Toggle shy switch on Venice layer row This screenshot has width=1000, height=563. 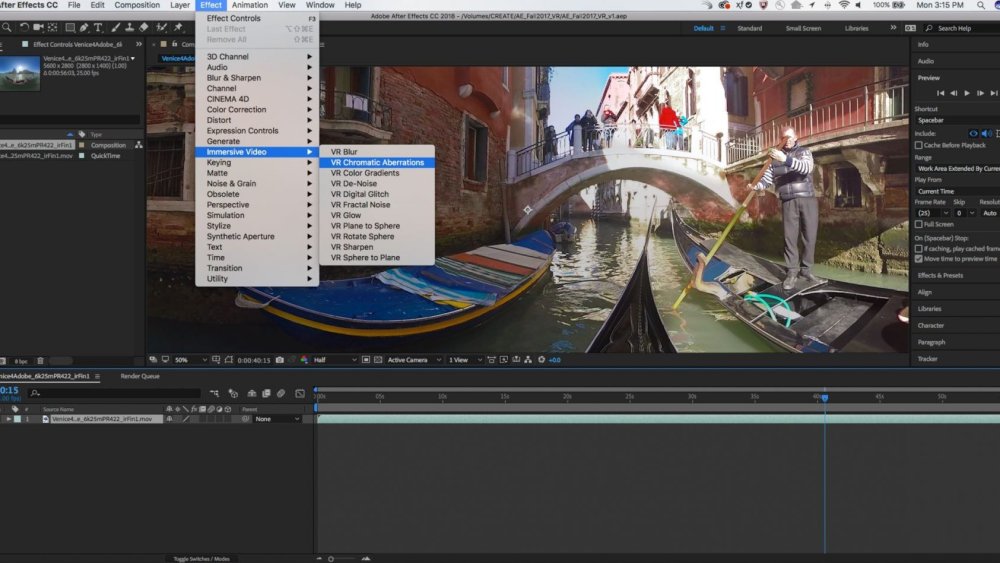click(x=169, y=420)
